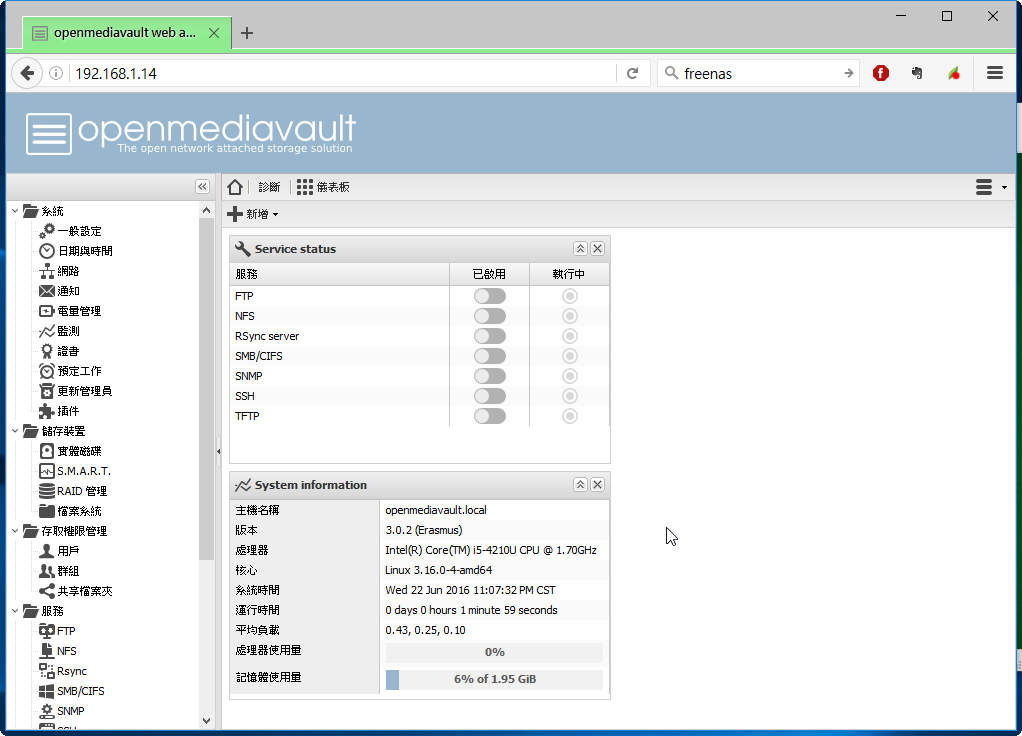Collapse the 系統 tree folder
This screenshot has width=1022, height=736.
click(x=15, y=211)
